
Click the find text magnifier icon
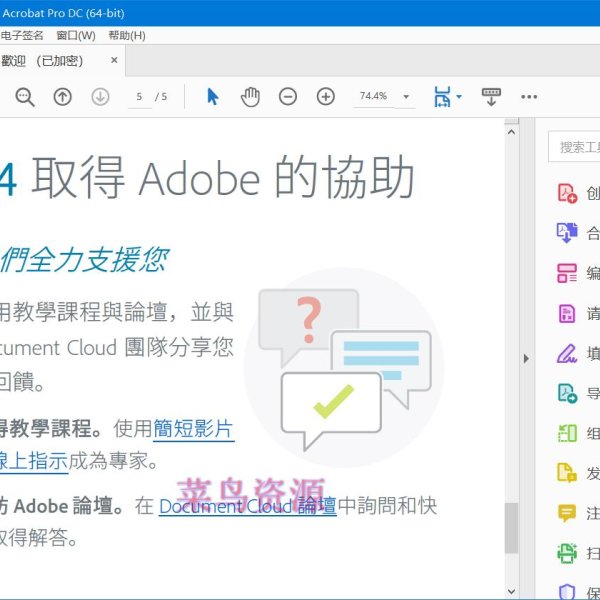[25, 97]
